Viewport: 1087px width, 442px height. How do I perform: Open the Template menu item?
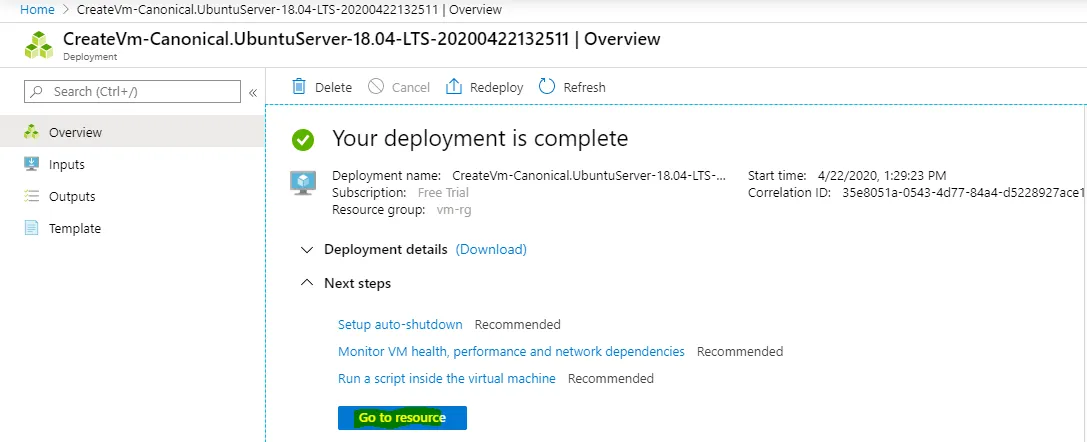(x=132, y=228)
